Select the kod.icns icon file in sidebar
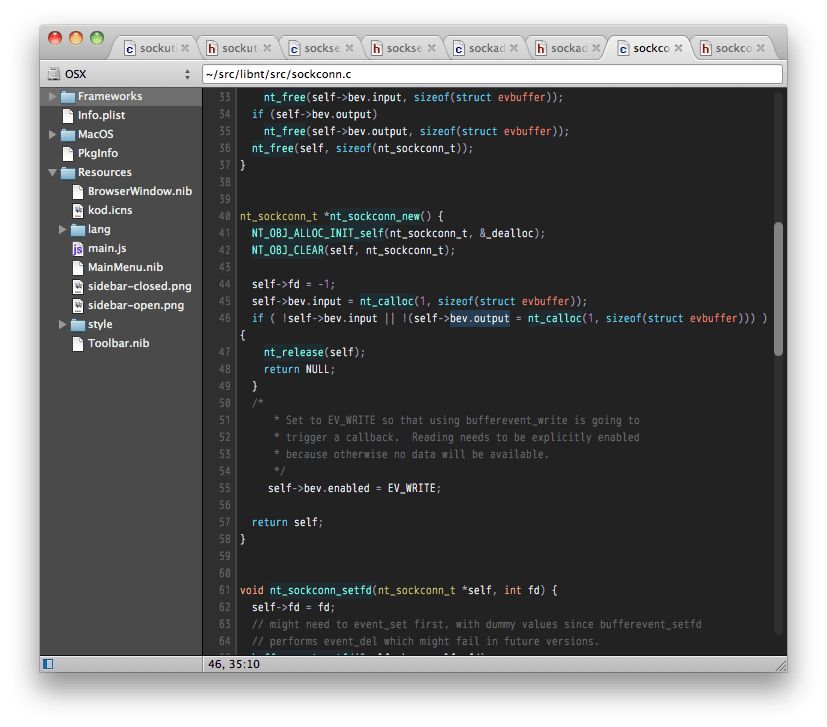The height and width of the screenshot is (727, 827). (78, 210)
